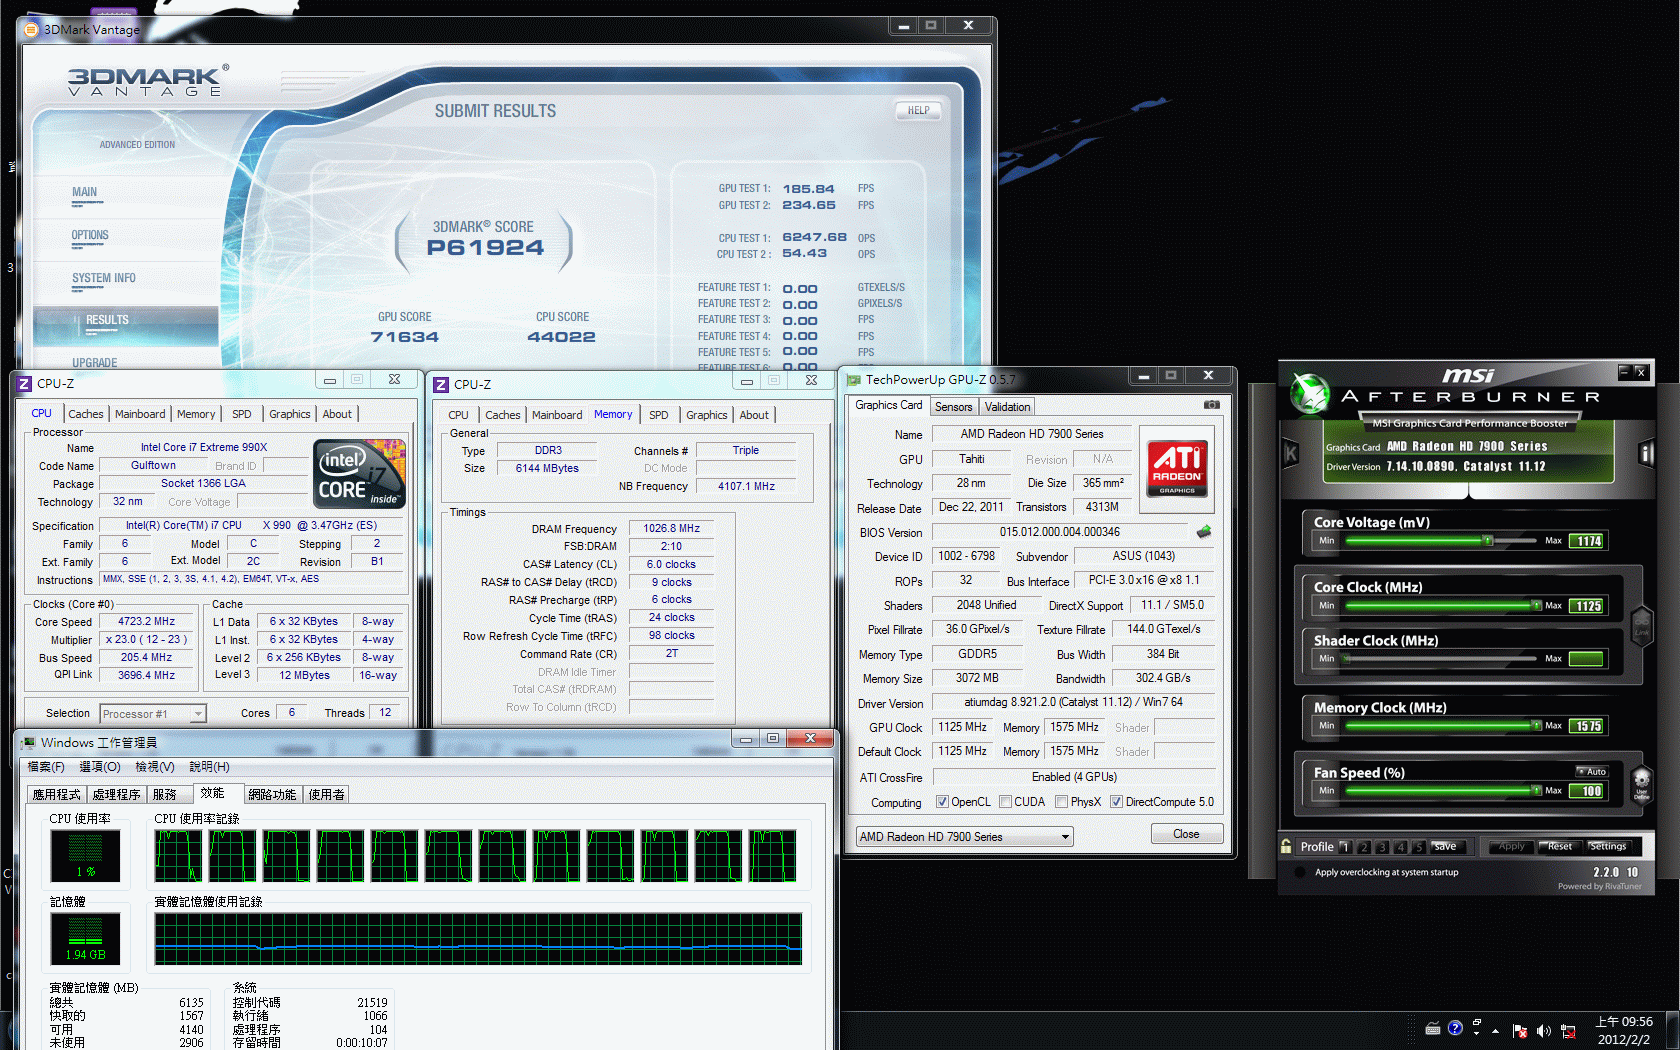Click the Close button in GPU-Z

(1186, 834)
